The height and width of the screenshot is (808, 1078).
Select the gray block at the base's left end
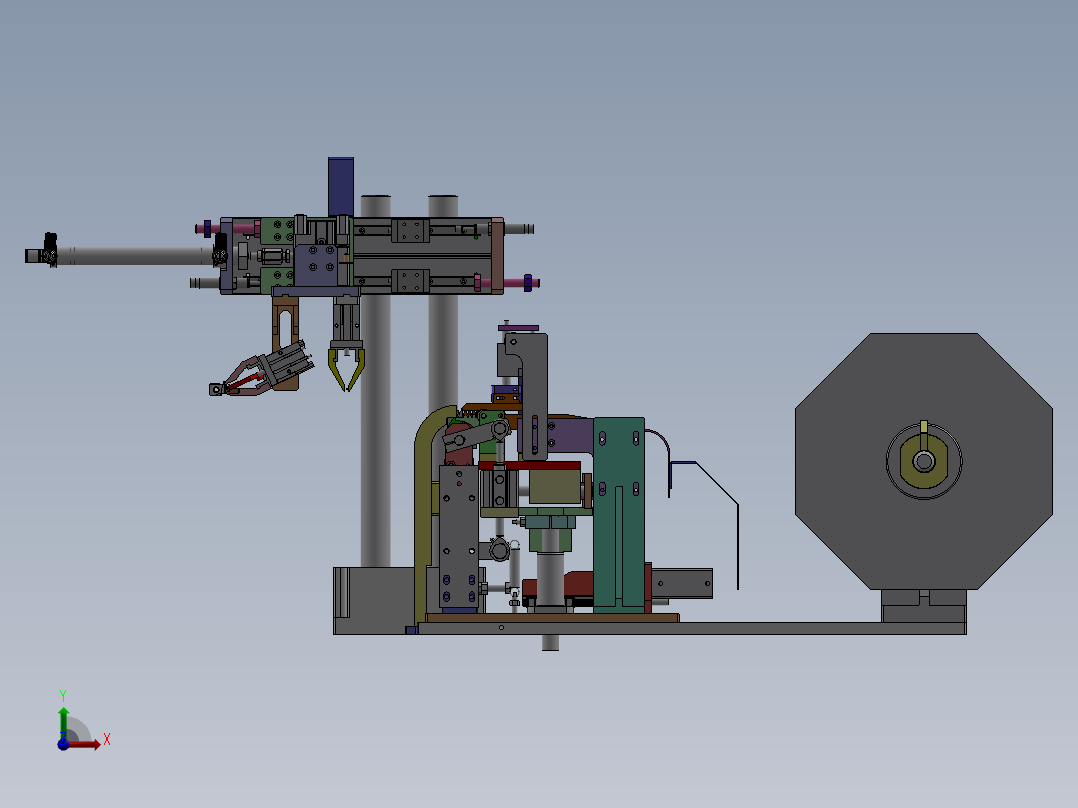point(373,600)
